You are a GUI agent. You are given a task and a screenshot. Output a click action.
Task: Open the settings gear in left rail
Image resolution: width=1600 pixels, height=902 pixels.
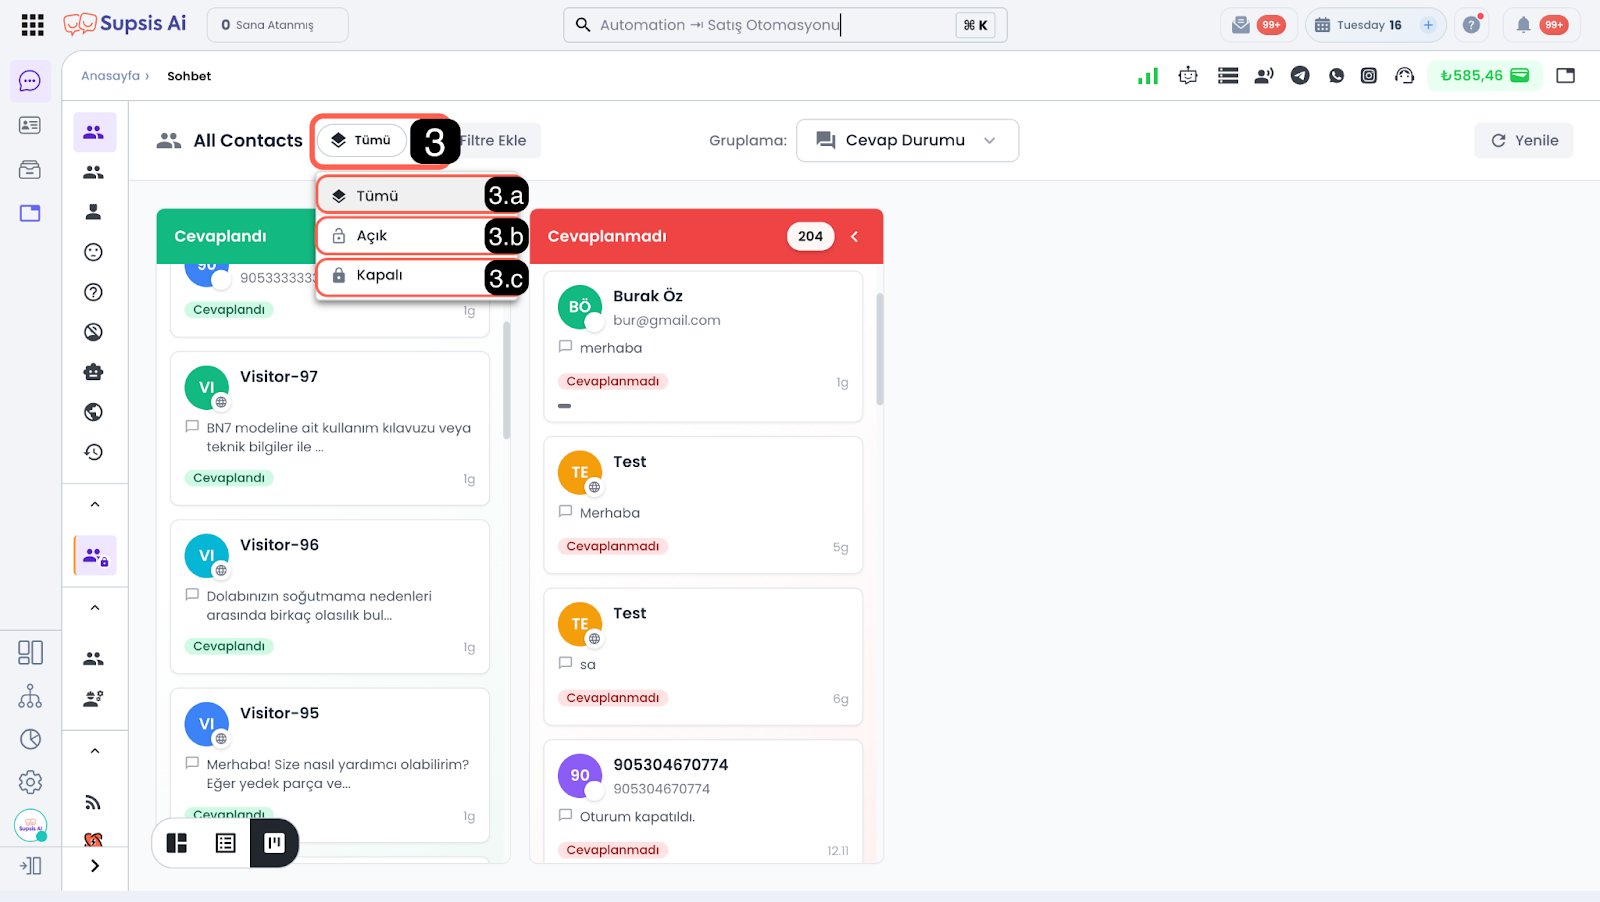(x=30, y=782)
